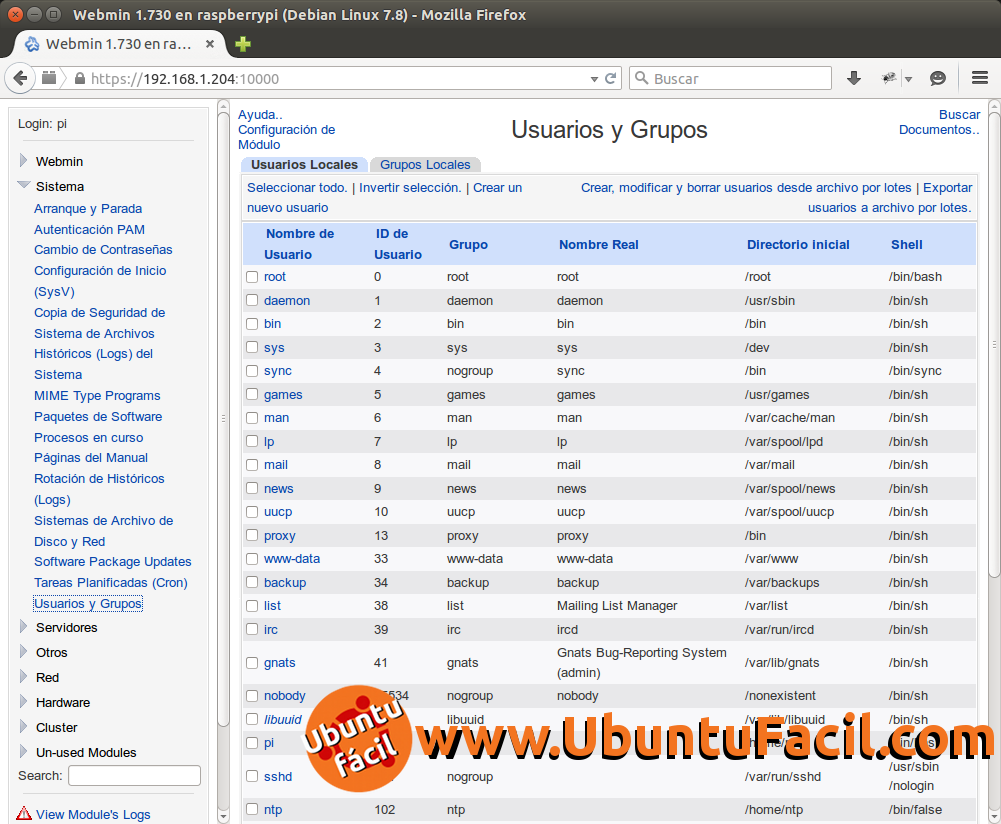Open the Firefox hamburger menu
The width and height of the screenshot is (1001, 824).
980,78
